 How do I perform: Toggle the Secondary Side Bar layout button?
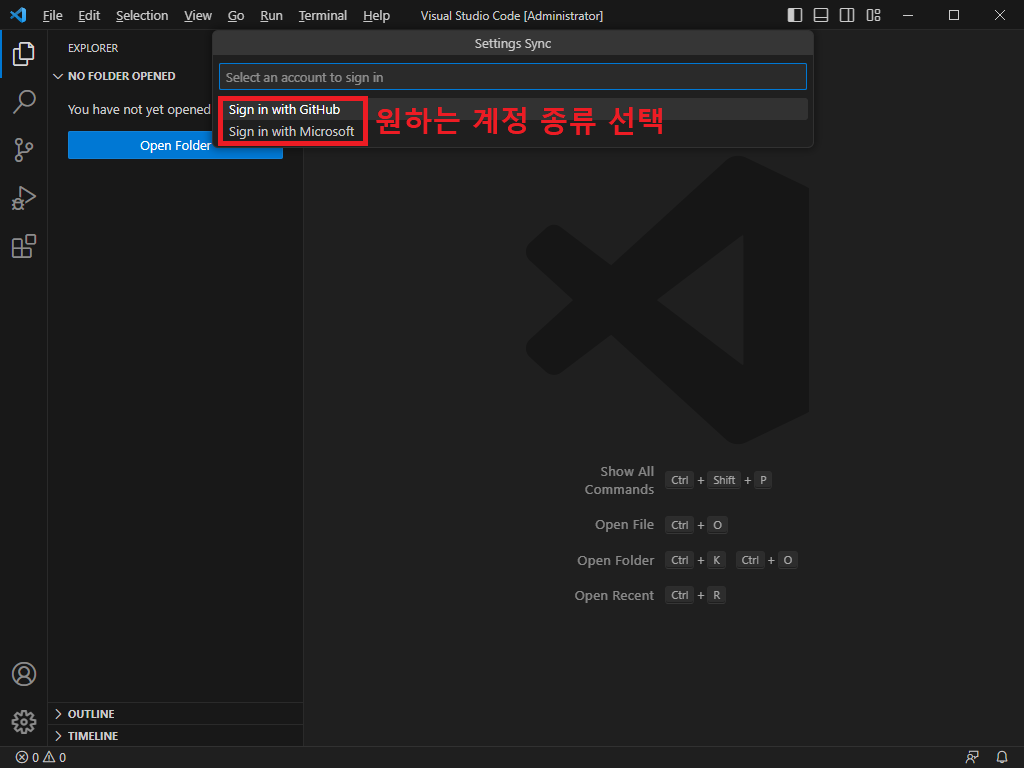point(847,15)
